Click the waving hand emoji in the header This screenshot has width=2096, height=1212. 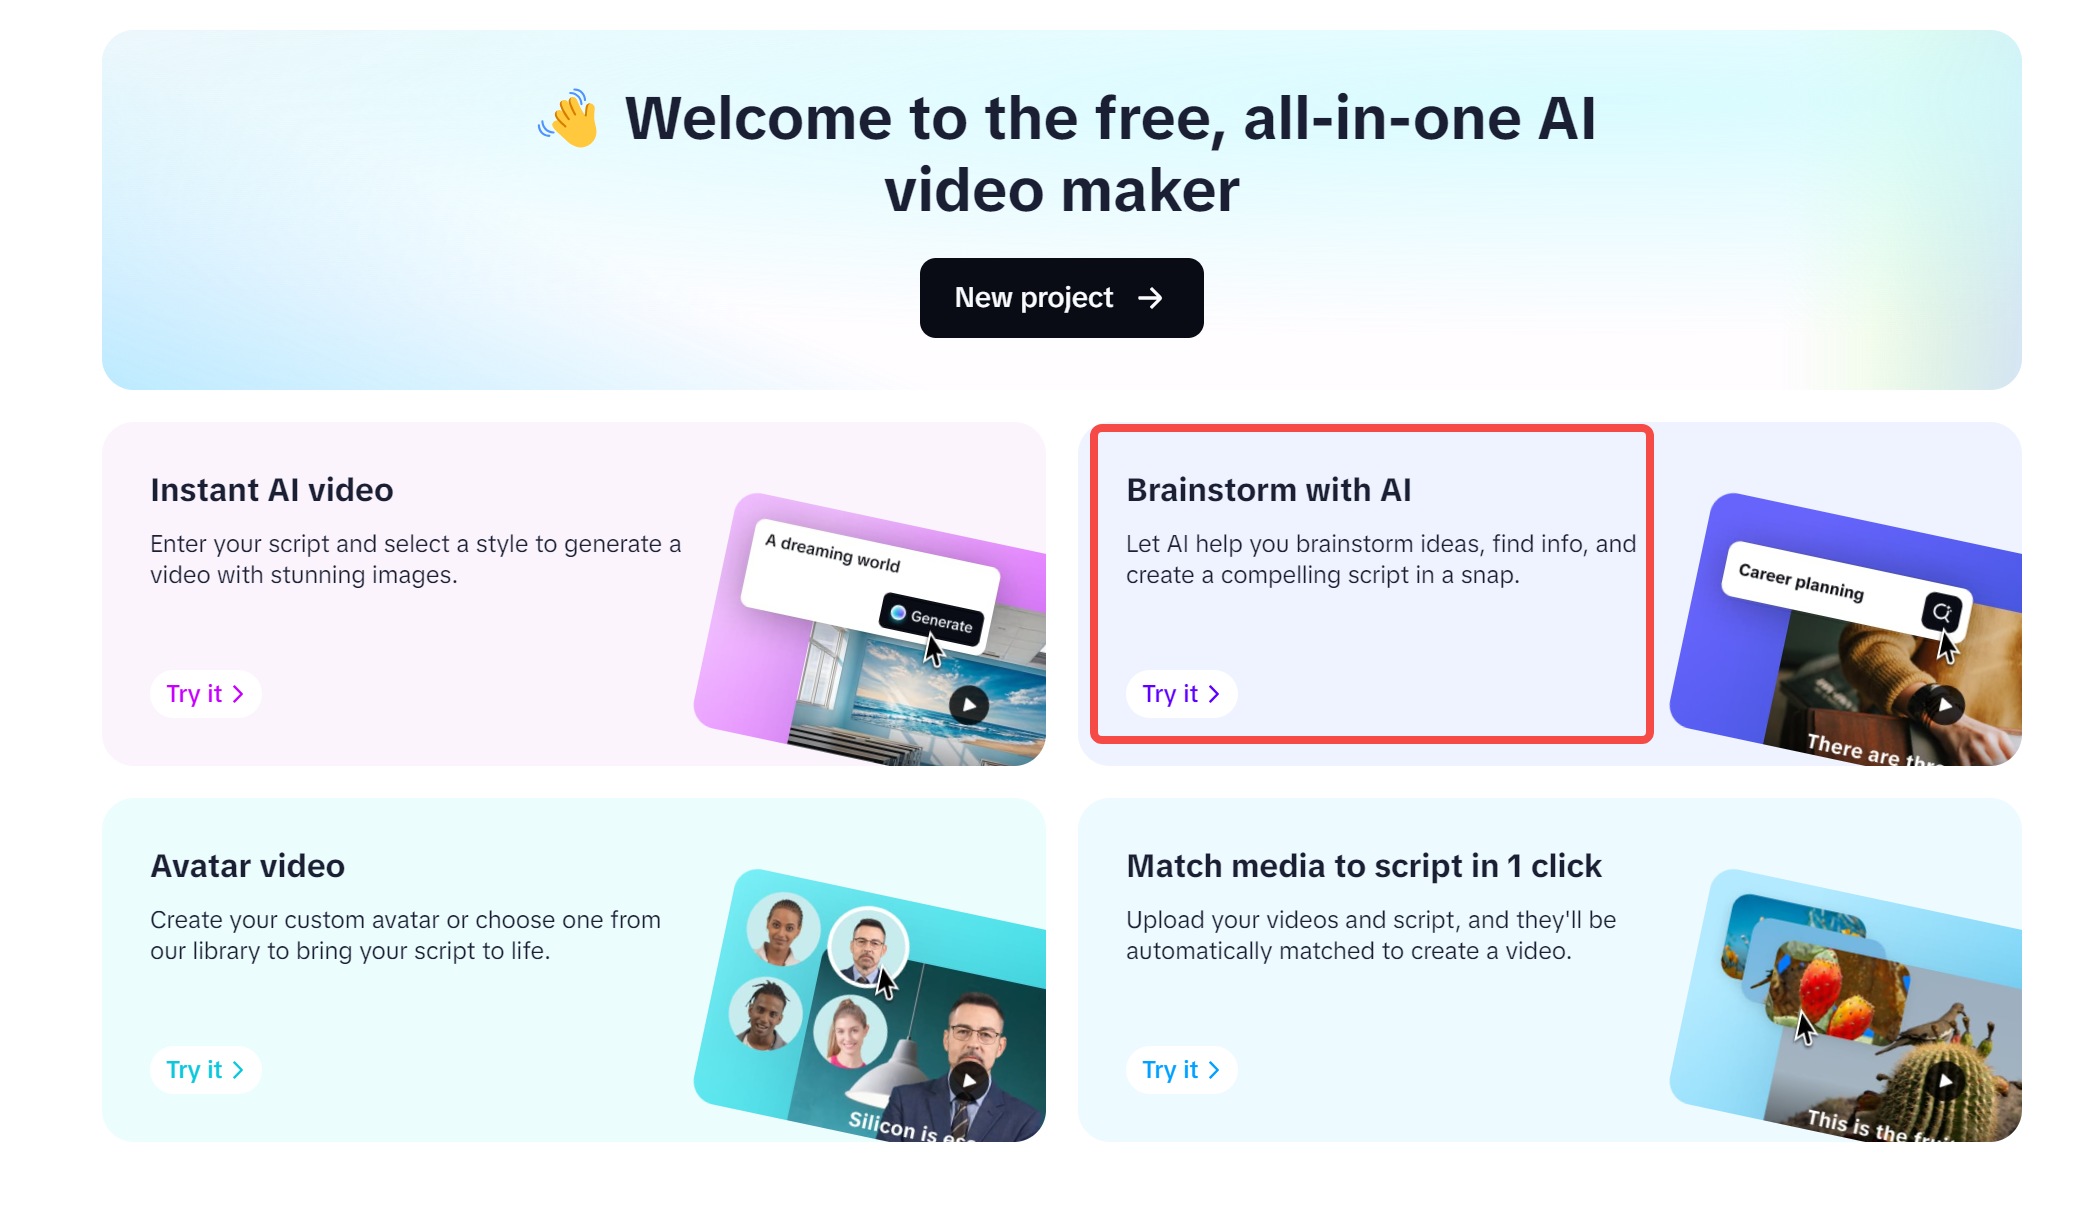point(569,119)
